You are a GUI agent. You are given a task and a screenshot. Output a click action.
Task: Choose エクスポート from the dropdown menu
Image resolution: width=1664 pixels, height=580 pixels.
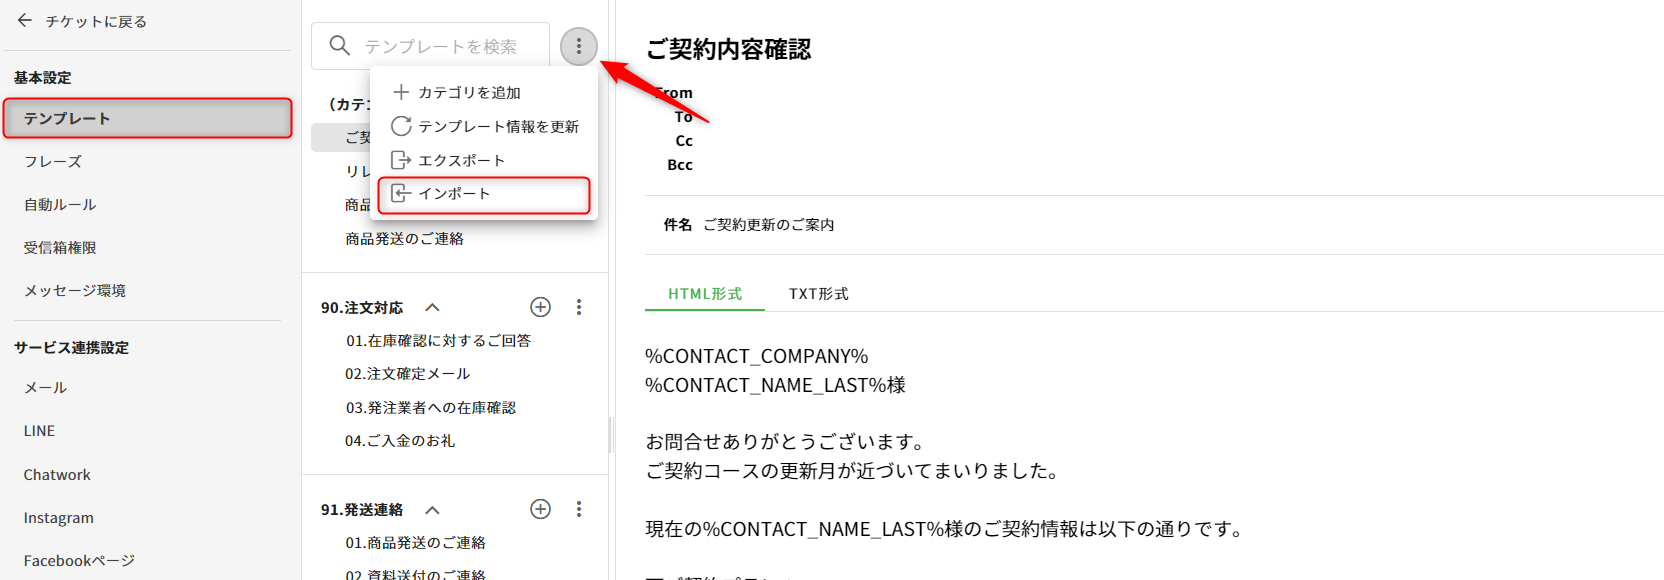click(461, 160)
